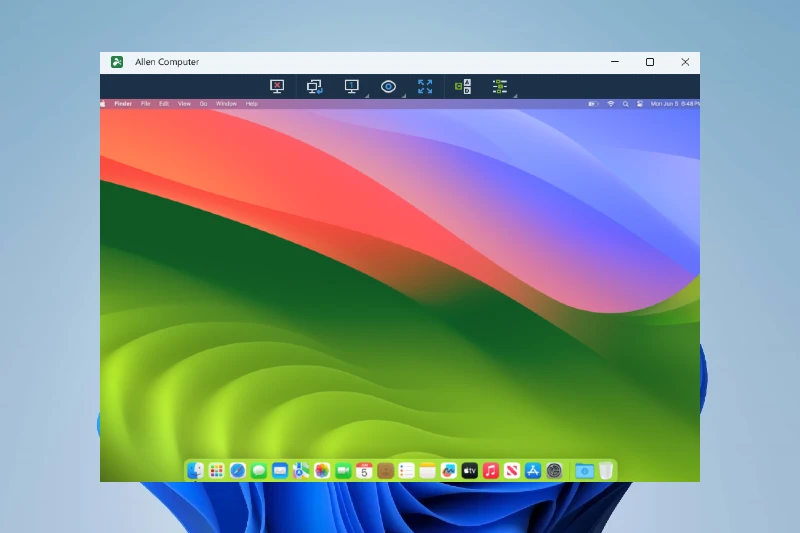This screenshot has width=800, height=533.
Task: Open the Finder menu in the Mac menu bar
Action: point(123,104)
